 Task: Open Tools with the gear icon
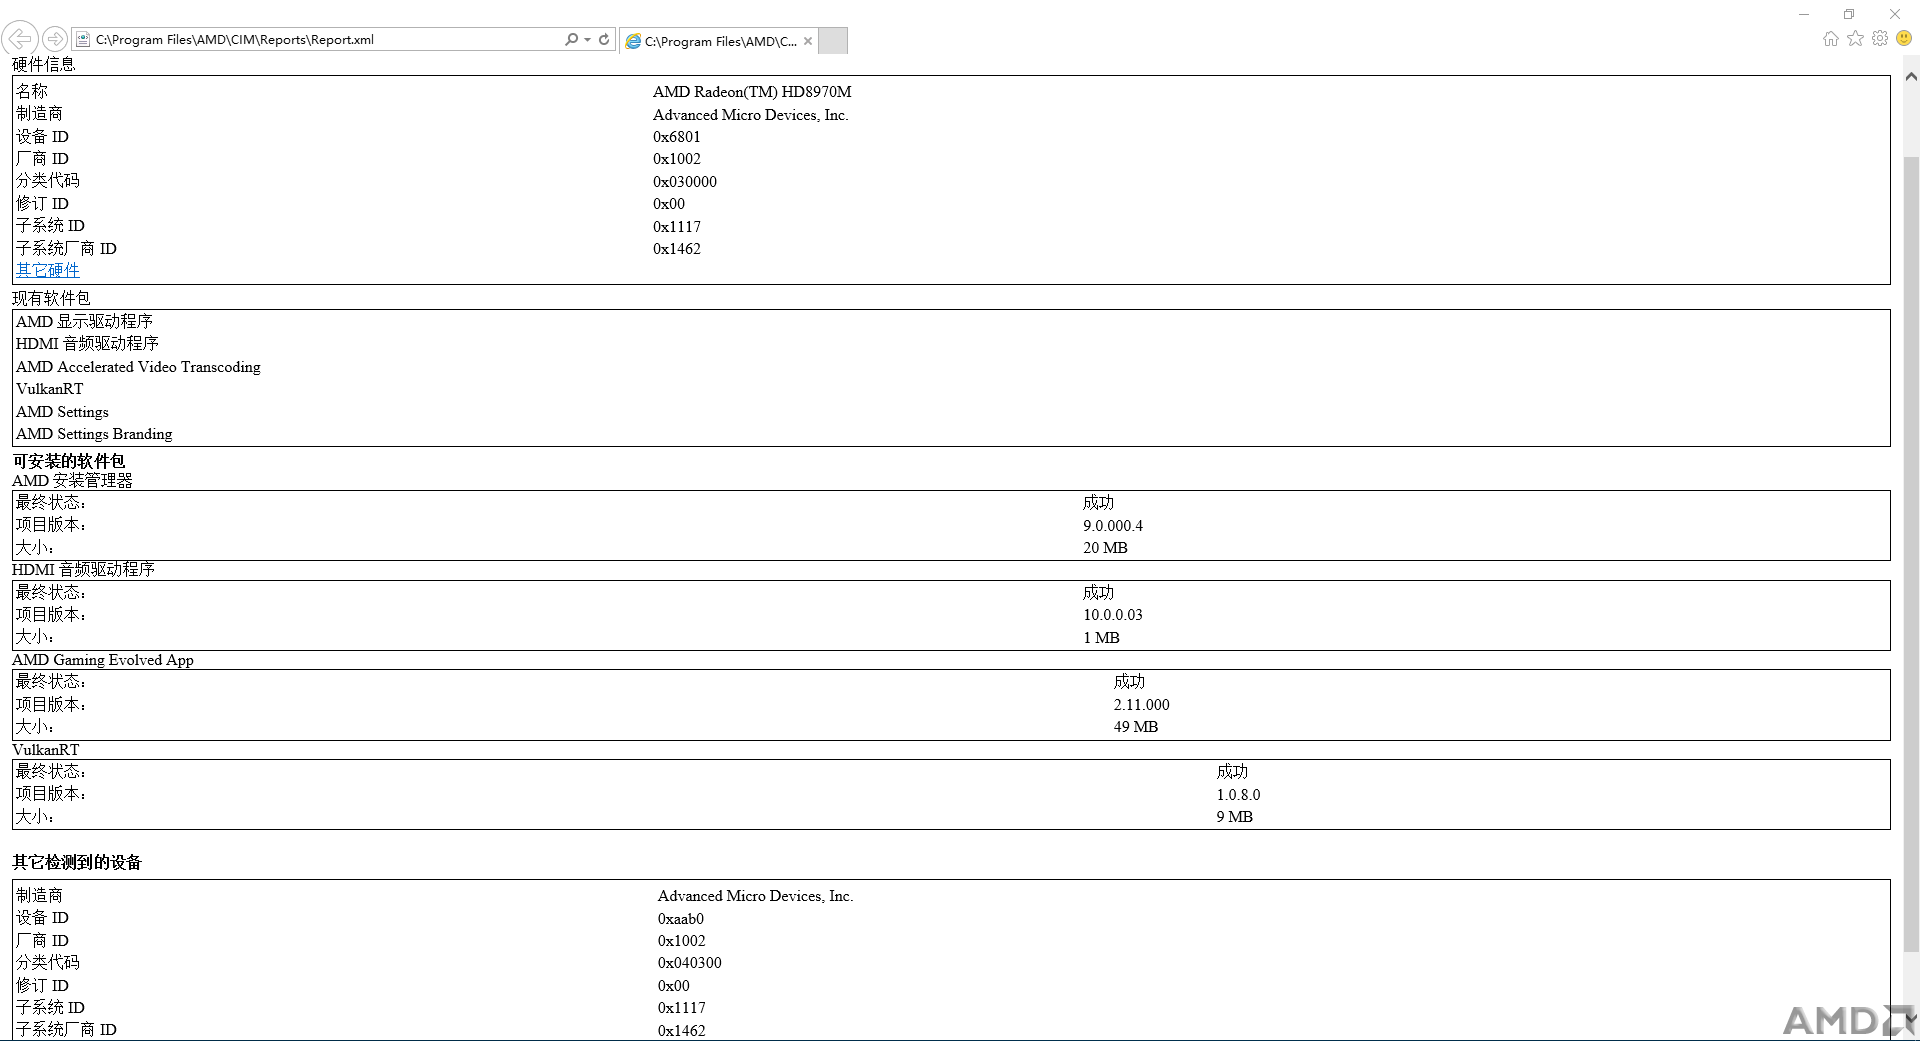tap(1880, 38)
